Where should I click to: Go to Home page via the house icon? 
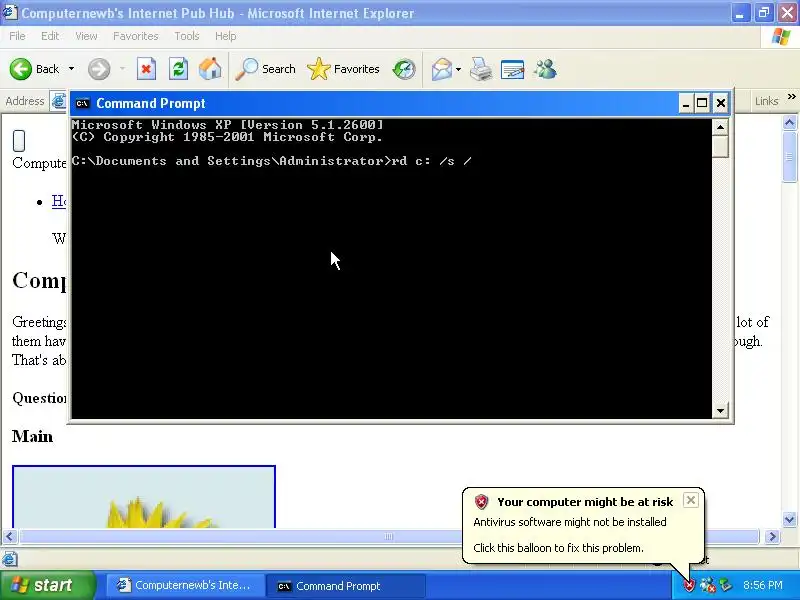[210, 69]
